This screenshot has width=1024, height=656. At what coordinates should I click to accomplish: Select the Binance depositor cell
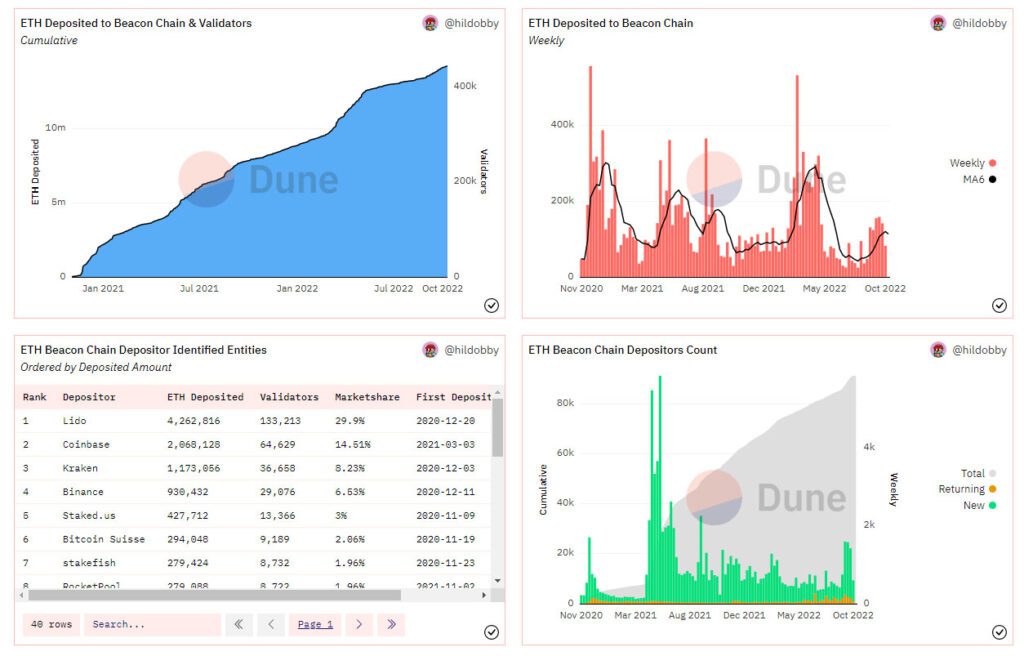[83, 492]
